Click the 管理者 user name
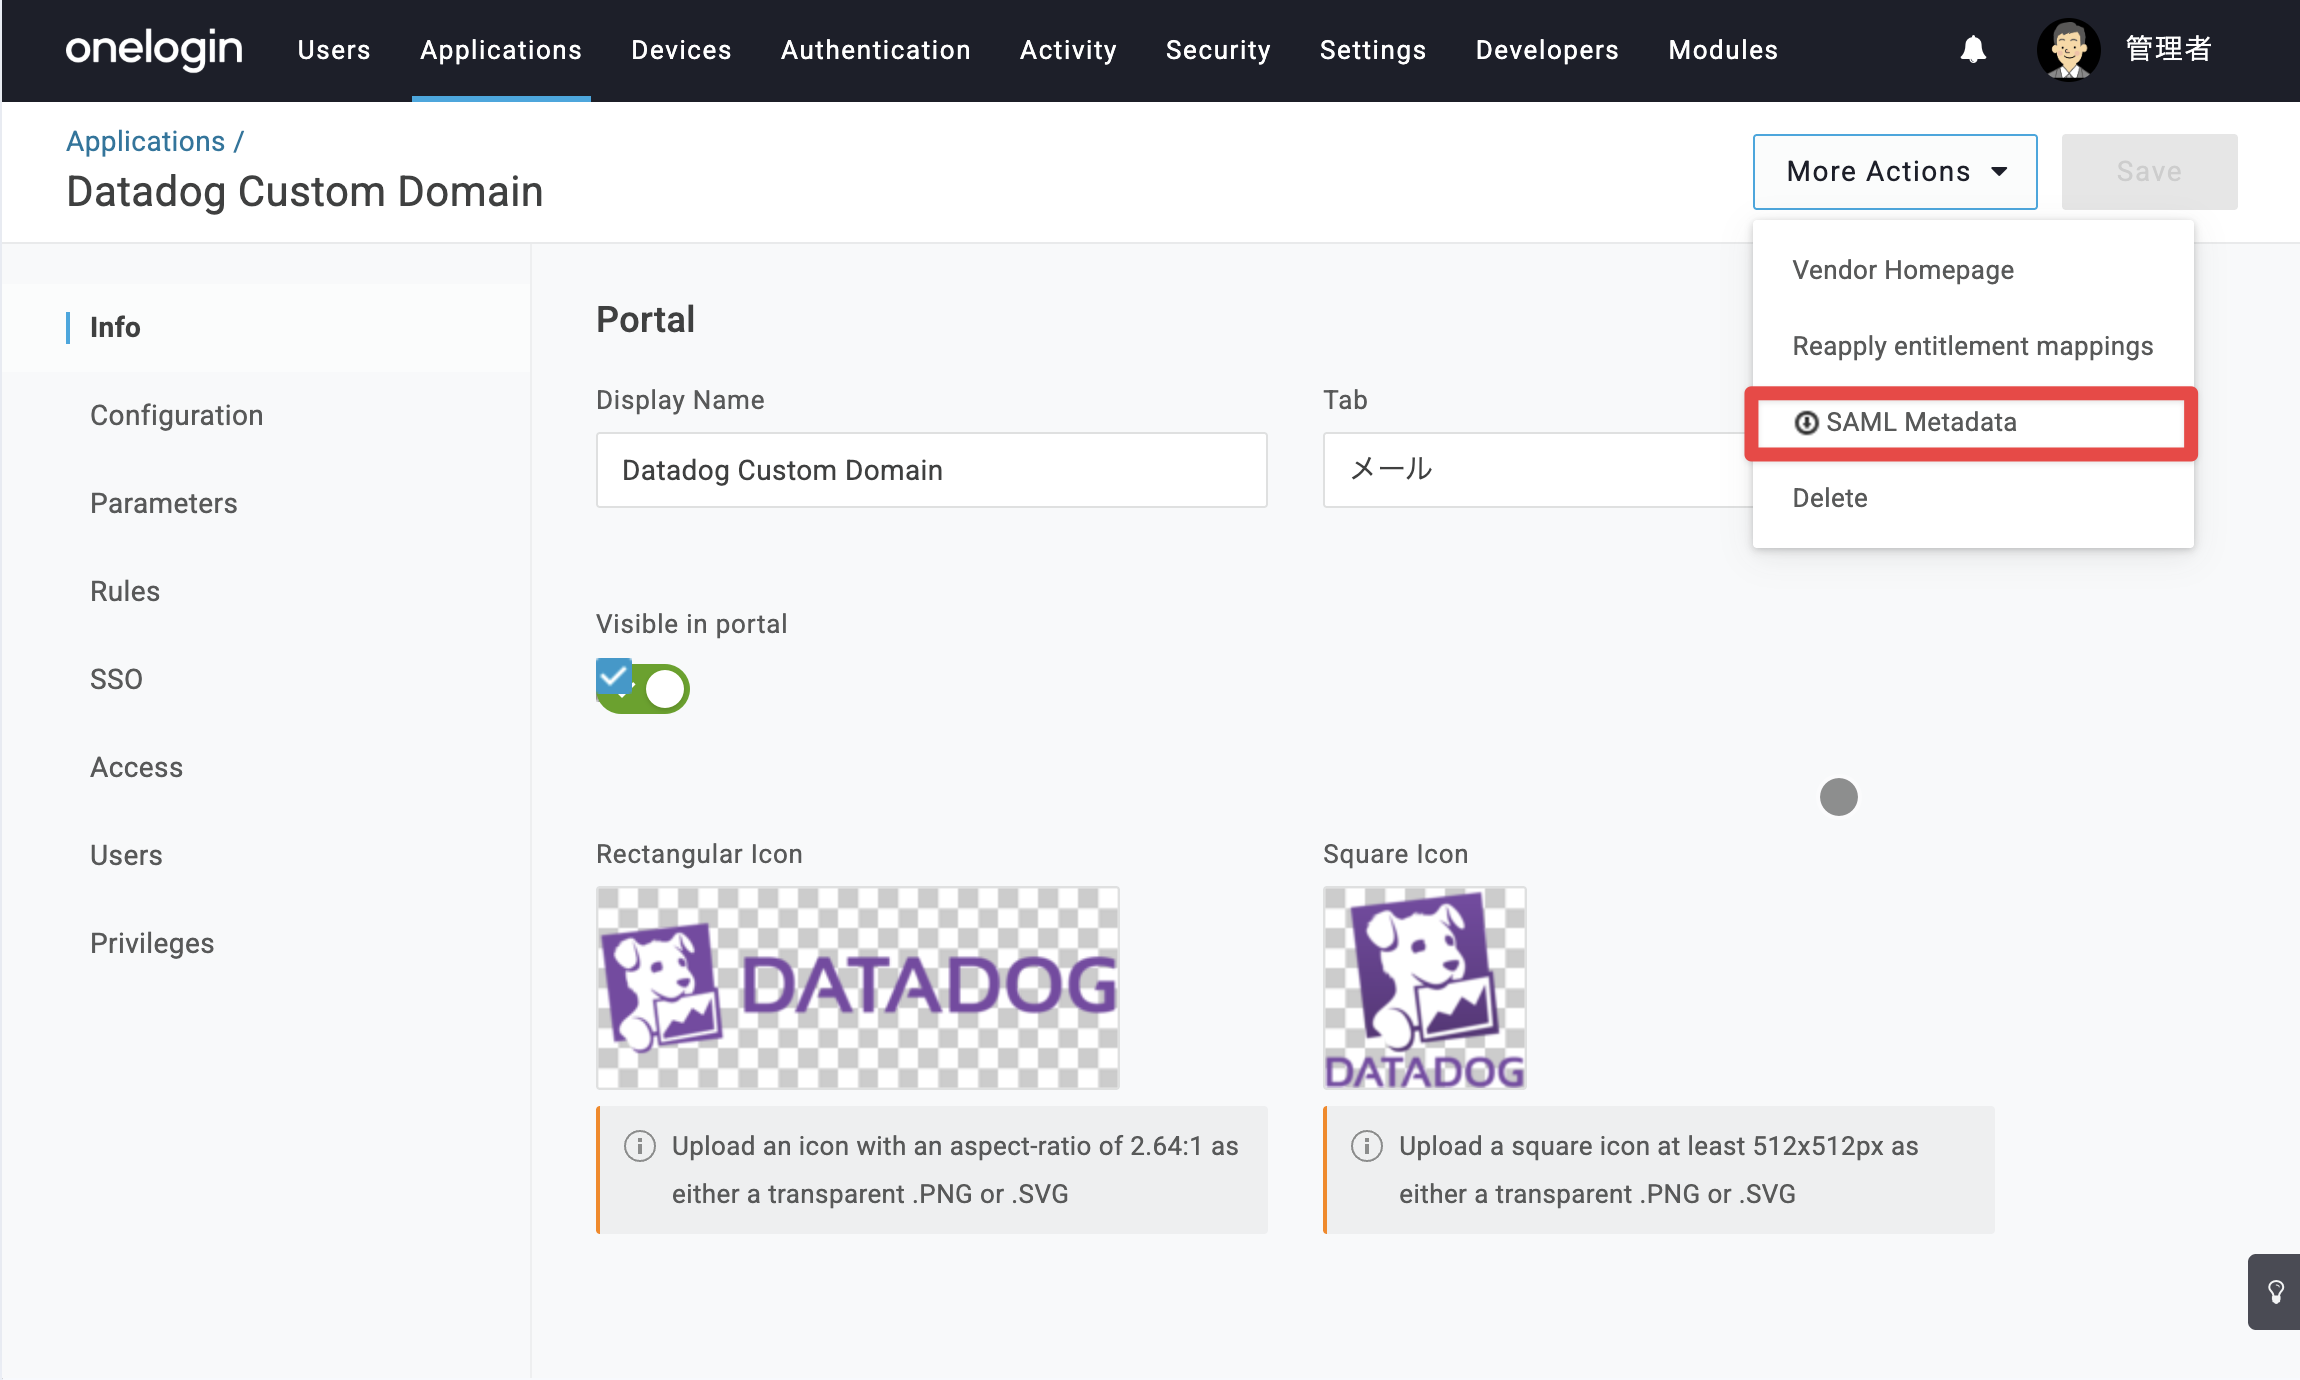Screen dimensions: 2300x1380 pos(2168,49)
